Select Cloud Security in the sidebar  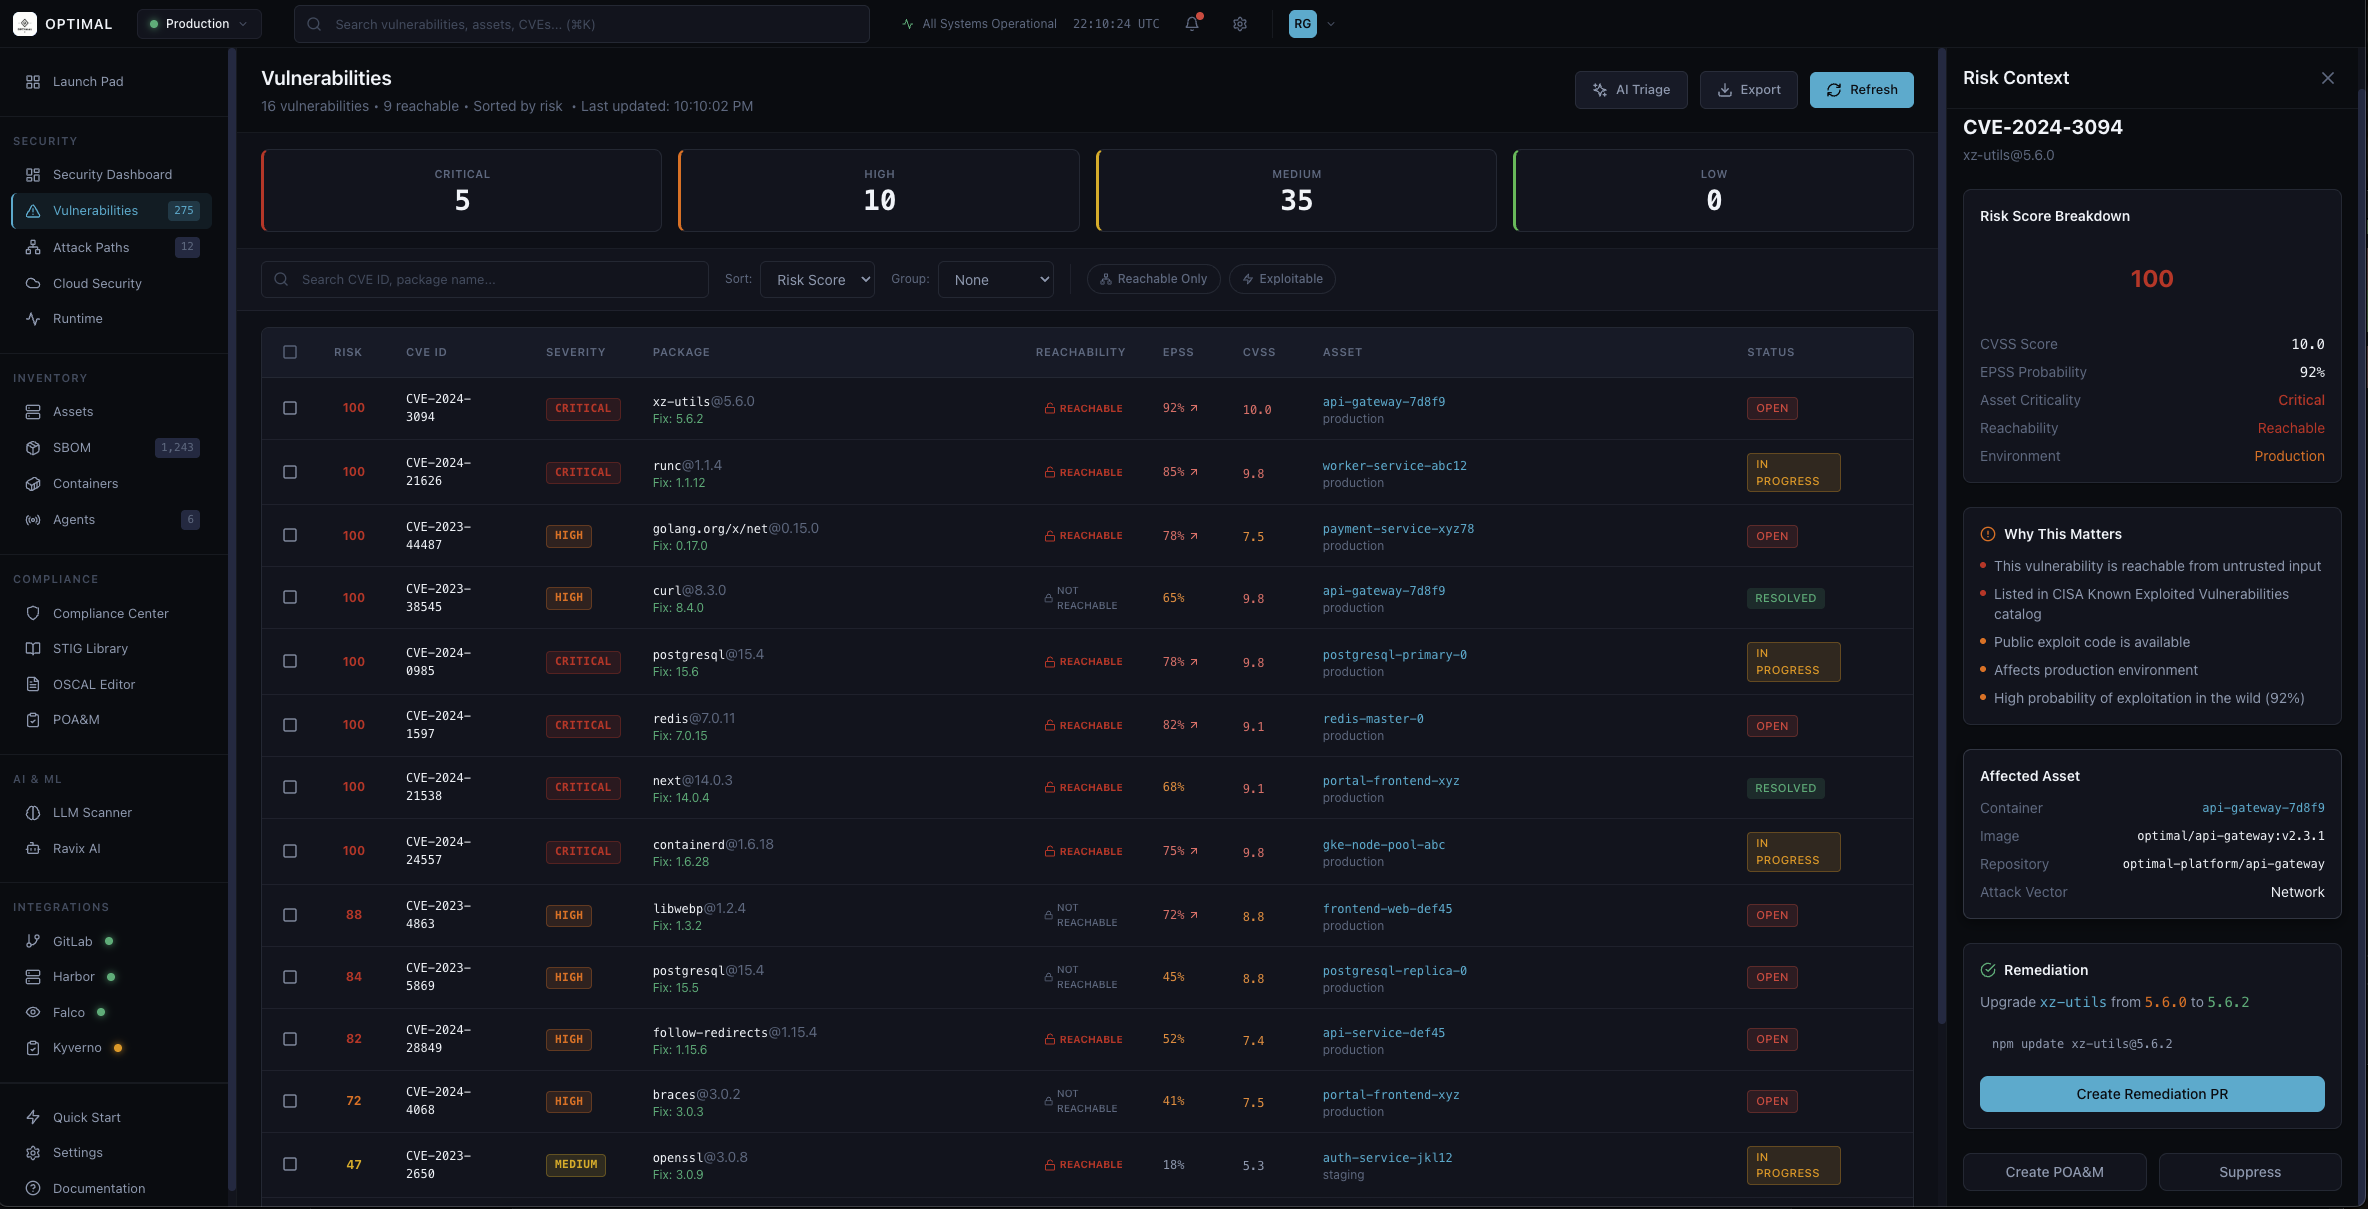pyautogui.click(x=95, y=283)
